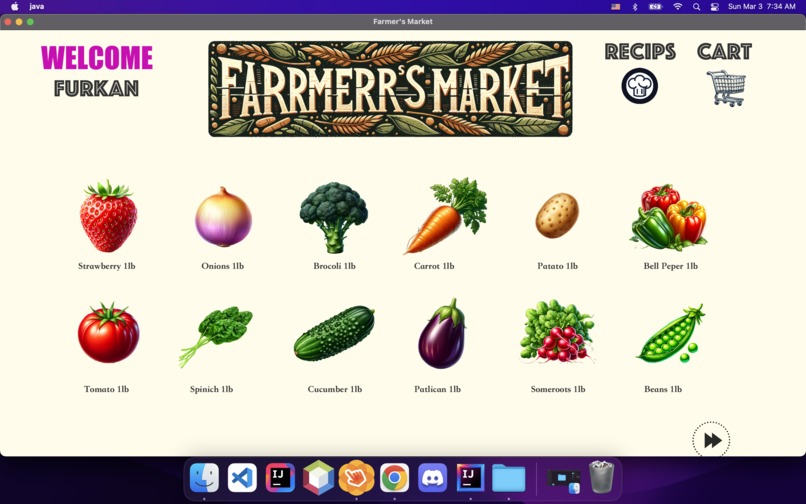Viewport: 806px width, 504px height.
Task: Open the first IntelliJ icon beside VS Code
Action: pyautogui.click(x=280, y=478)
